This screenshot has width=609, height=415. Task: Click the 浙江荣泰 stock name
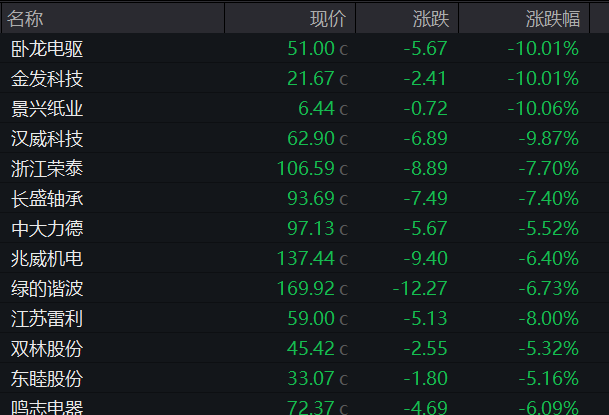[x=47, y=168]
